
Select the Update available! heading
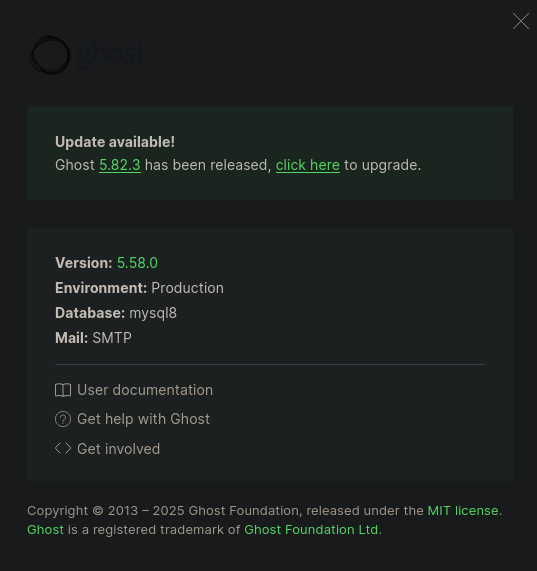(115, 142)
